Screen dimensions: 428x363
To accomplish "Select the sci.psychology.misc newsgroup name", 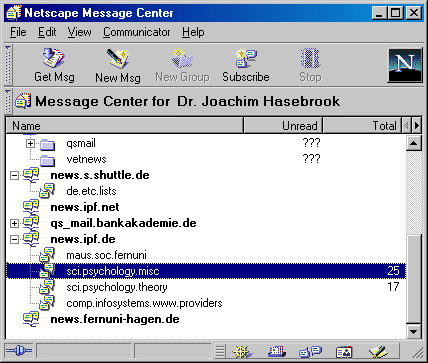I will point(113,271).
